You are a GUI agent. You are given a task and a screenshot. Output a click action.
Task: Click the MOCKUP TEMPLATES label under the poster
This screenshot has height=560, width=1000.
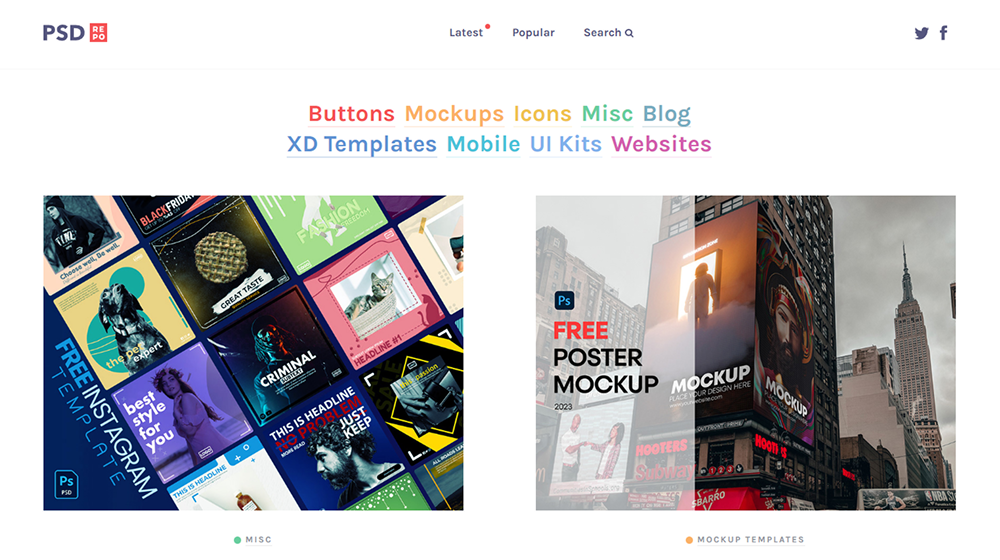[x=751, y=540]
